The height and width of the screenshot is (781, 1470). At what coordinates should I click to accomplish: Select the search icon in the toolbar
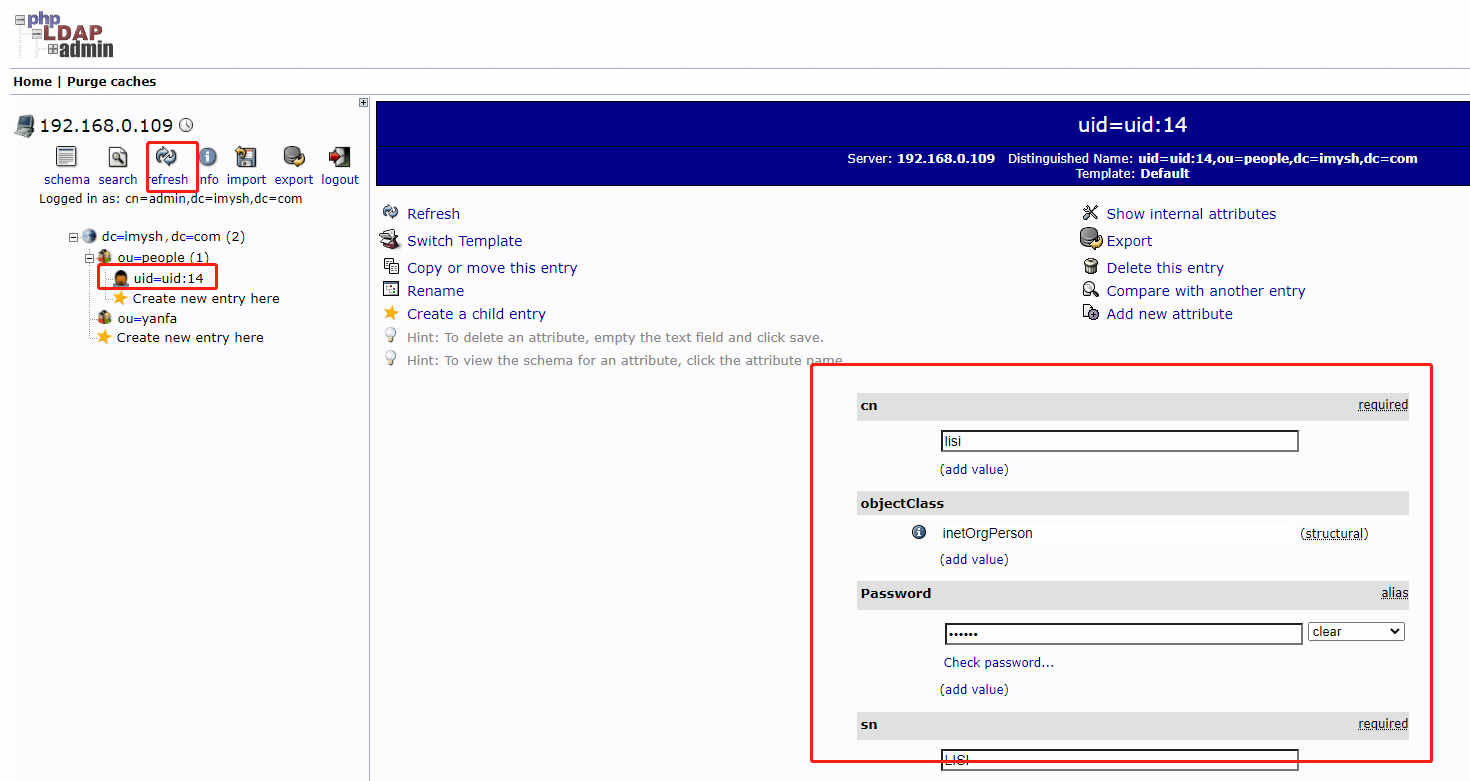(x=117, y=158)
